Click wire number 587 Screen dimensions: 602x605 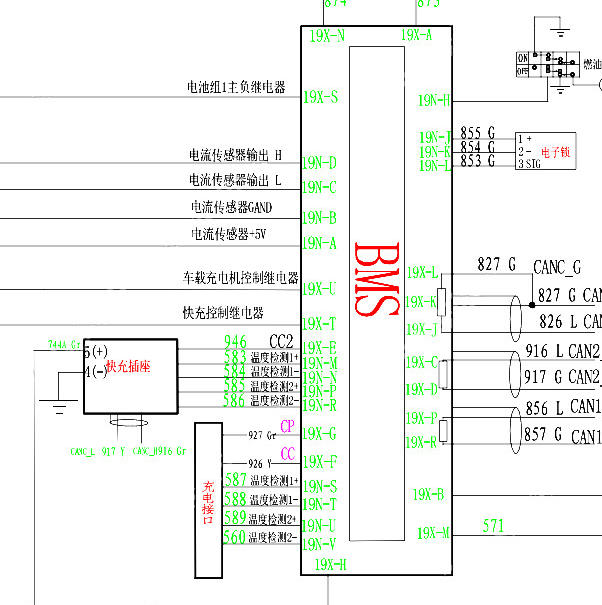click(x=236, y=480)
